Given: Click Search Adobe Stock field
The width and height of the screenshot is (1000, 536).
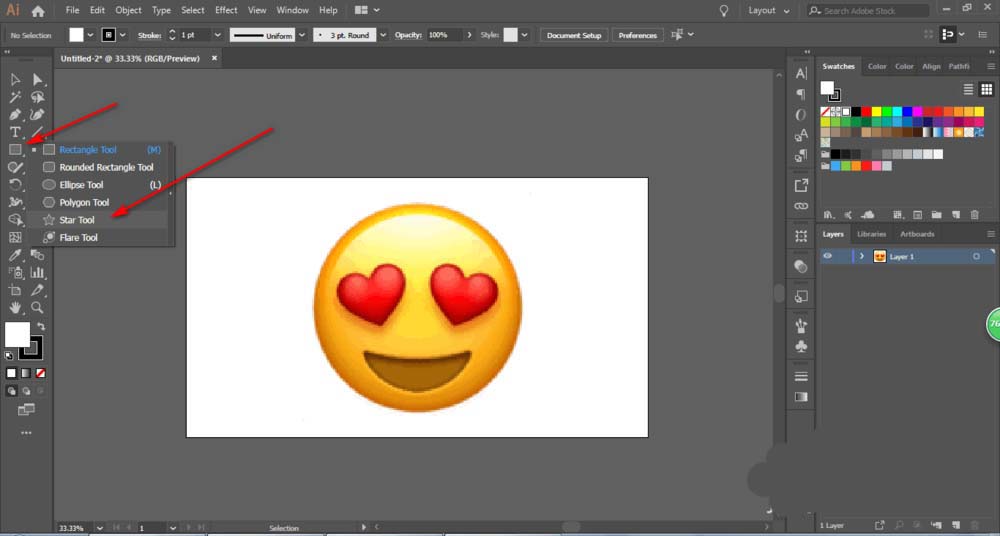Looking at the screenshot, I should [x=869, y=11].
